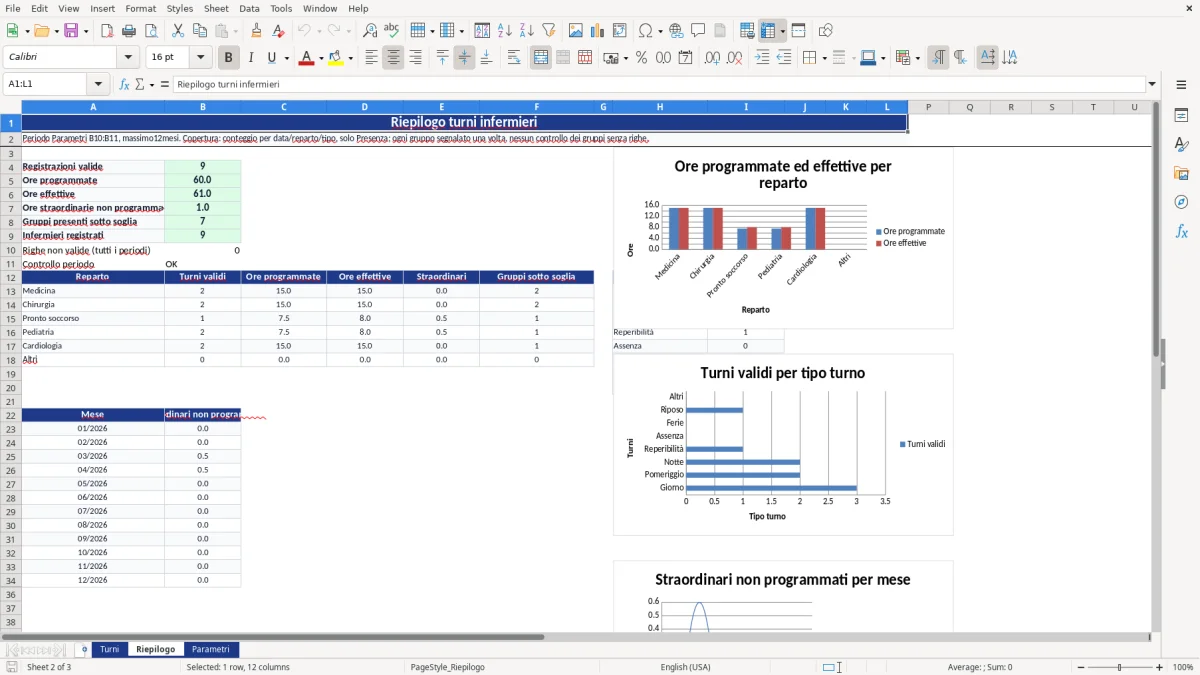Click the Insert Comment icon
The height and width of the screenshot is (675, 1200).
pos(698,31)
